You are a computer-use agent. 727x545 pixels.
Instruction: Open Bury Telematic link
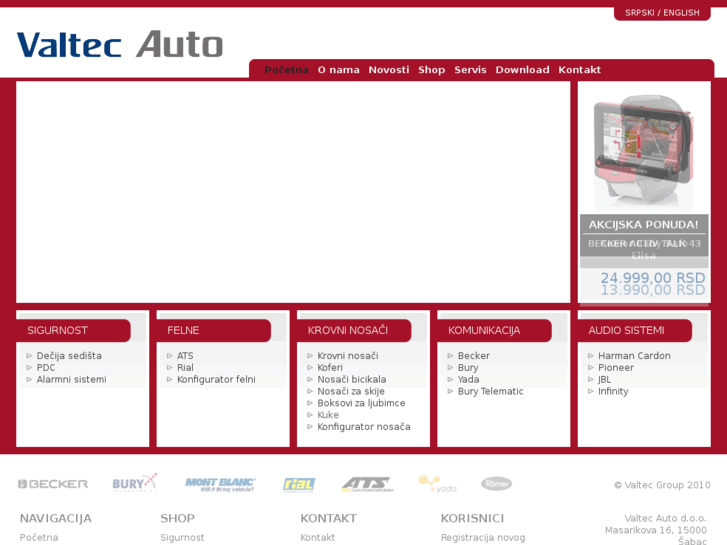pyautogui.click(x=491, y=391)
